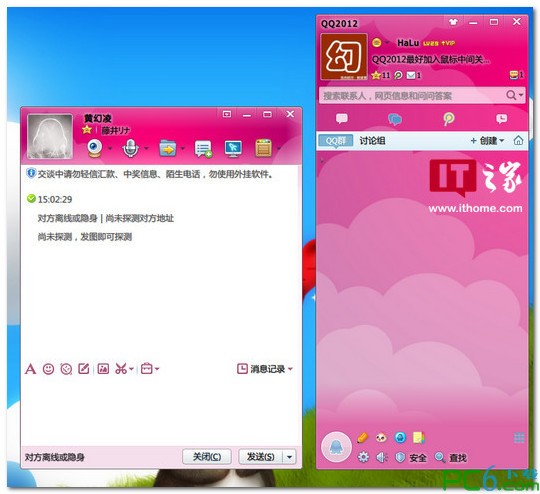This screenshot has width=540, height=494.
Task: Open the skin changer shirt icon in QQ2012
Action: pyautogui.click(x=453, y=22)
